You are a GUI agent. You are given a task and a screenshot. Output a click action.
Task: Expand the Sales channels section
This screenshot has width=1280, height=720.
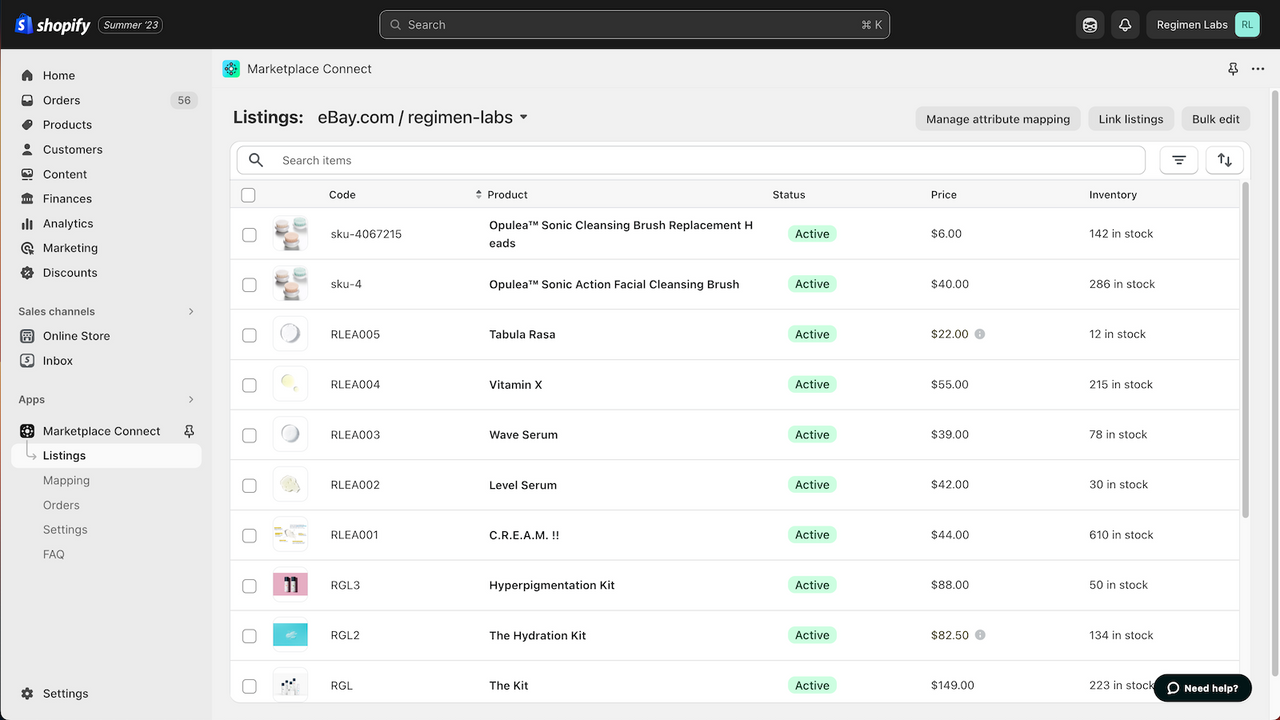[x=190, y=311]
